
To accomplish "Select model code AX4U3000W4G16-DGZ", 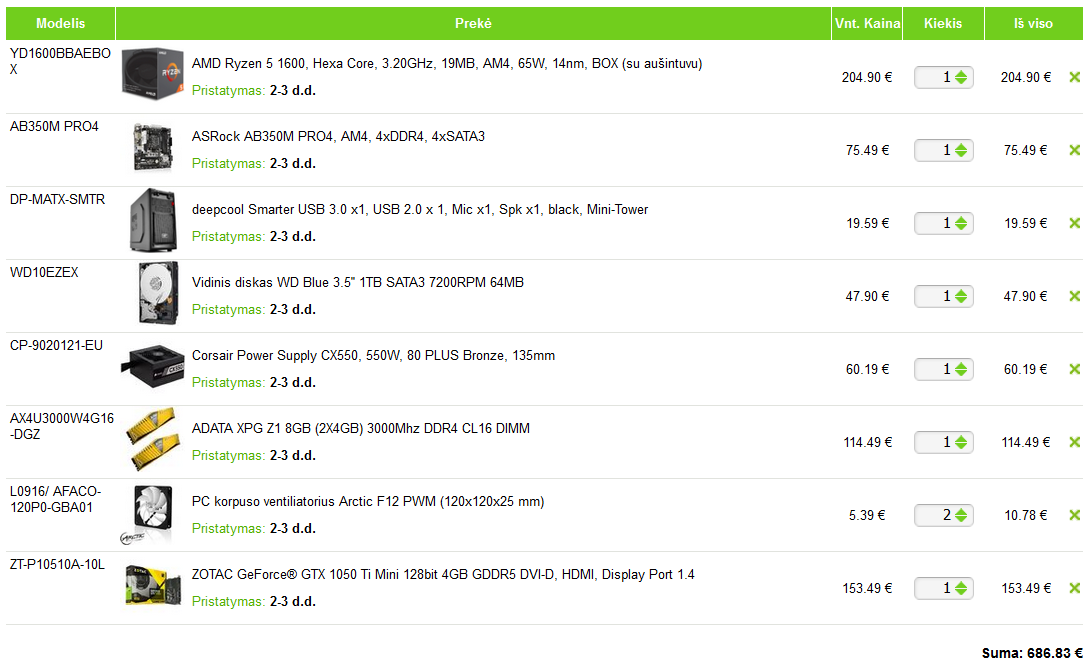I will click(x=62, y=426).
